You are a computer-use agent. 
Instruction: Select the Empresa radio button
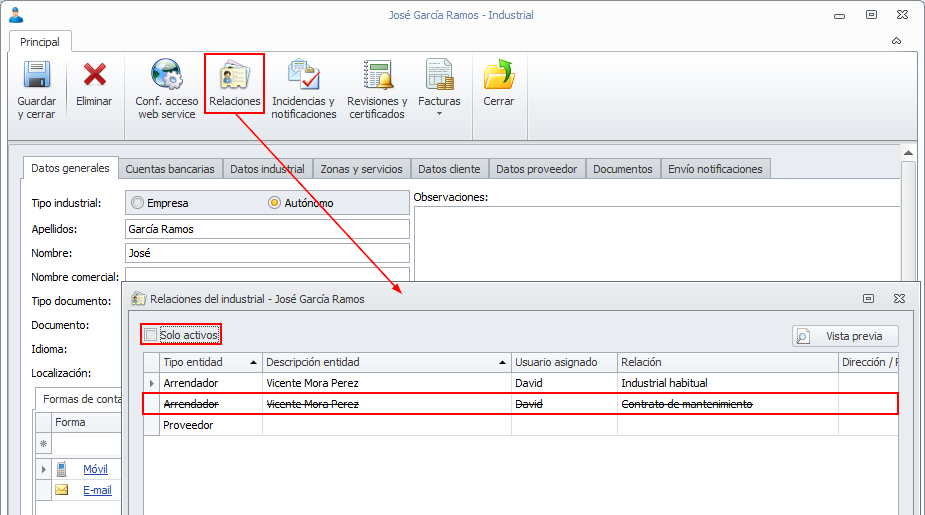pos(137,202)
